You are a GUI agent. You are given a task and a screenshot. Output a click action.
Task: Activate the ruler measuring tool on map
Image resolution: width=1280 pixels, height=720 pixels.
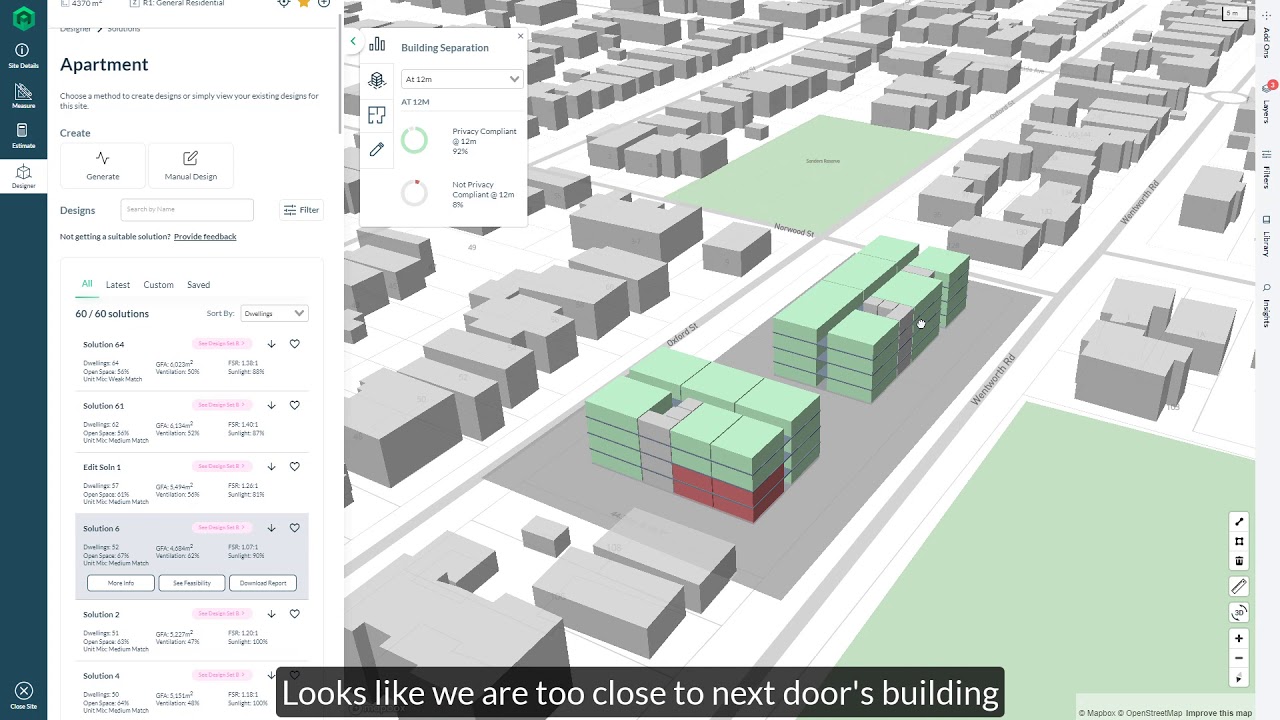coord(1239,587)
